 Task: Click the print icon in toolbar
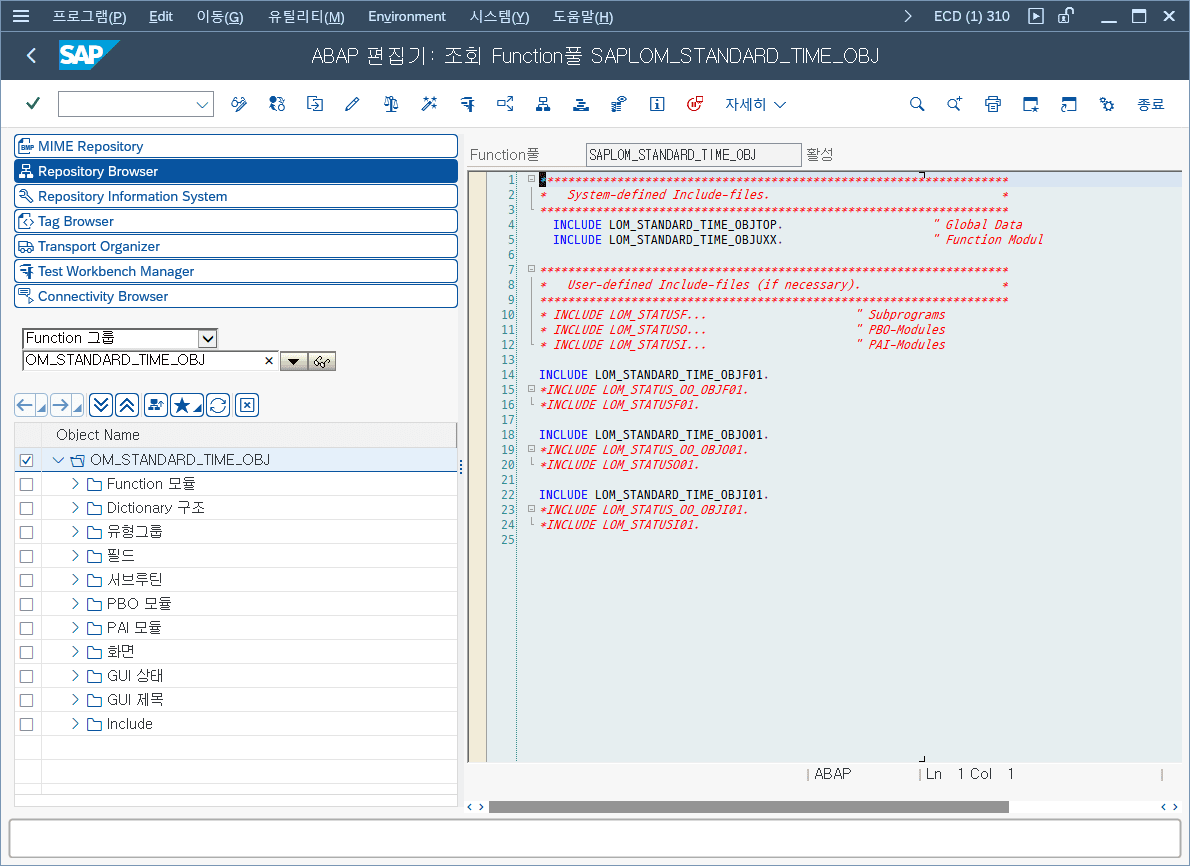tap(992, 104)
